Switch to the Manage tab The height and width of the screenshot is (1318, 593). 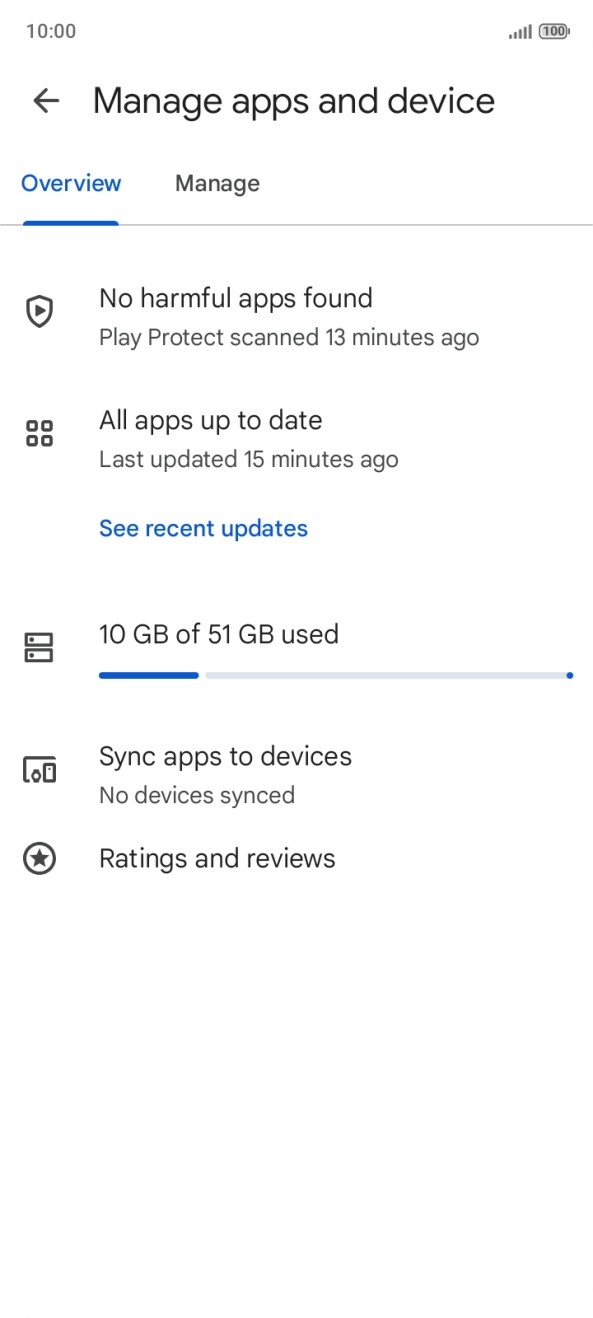pyautogui.click(x=217, y=184)
